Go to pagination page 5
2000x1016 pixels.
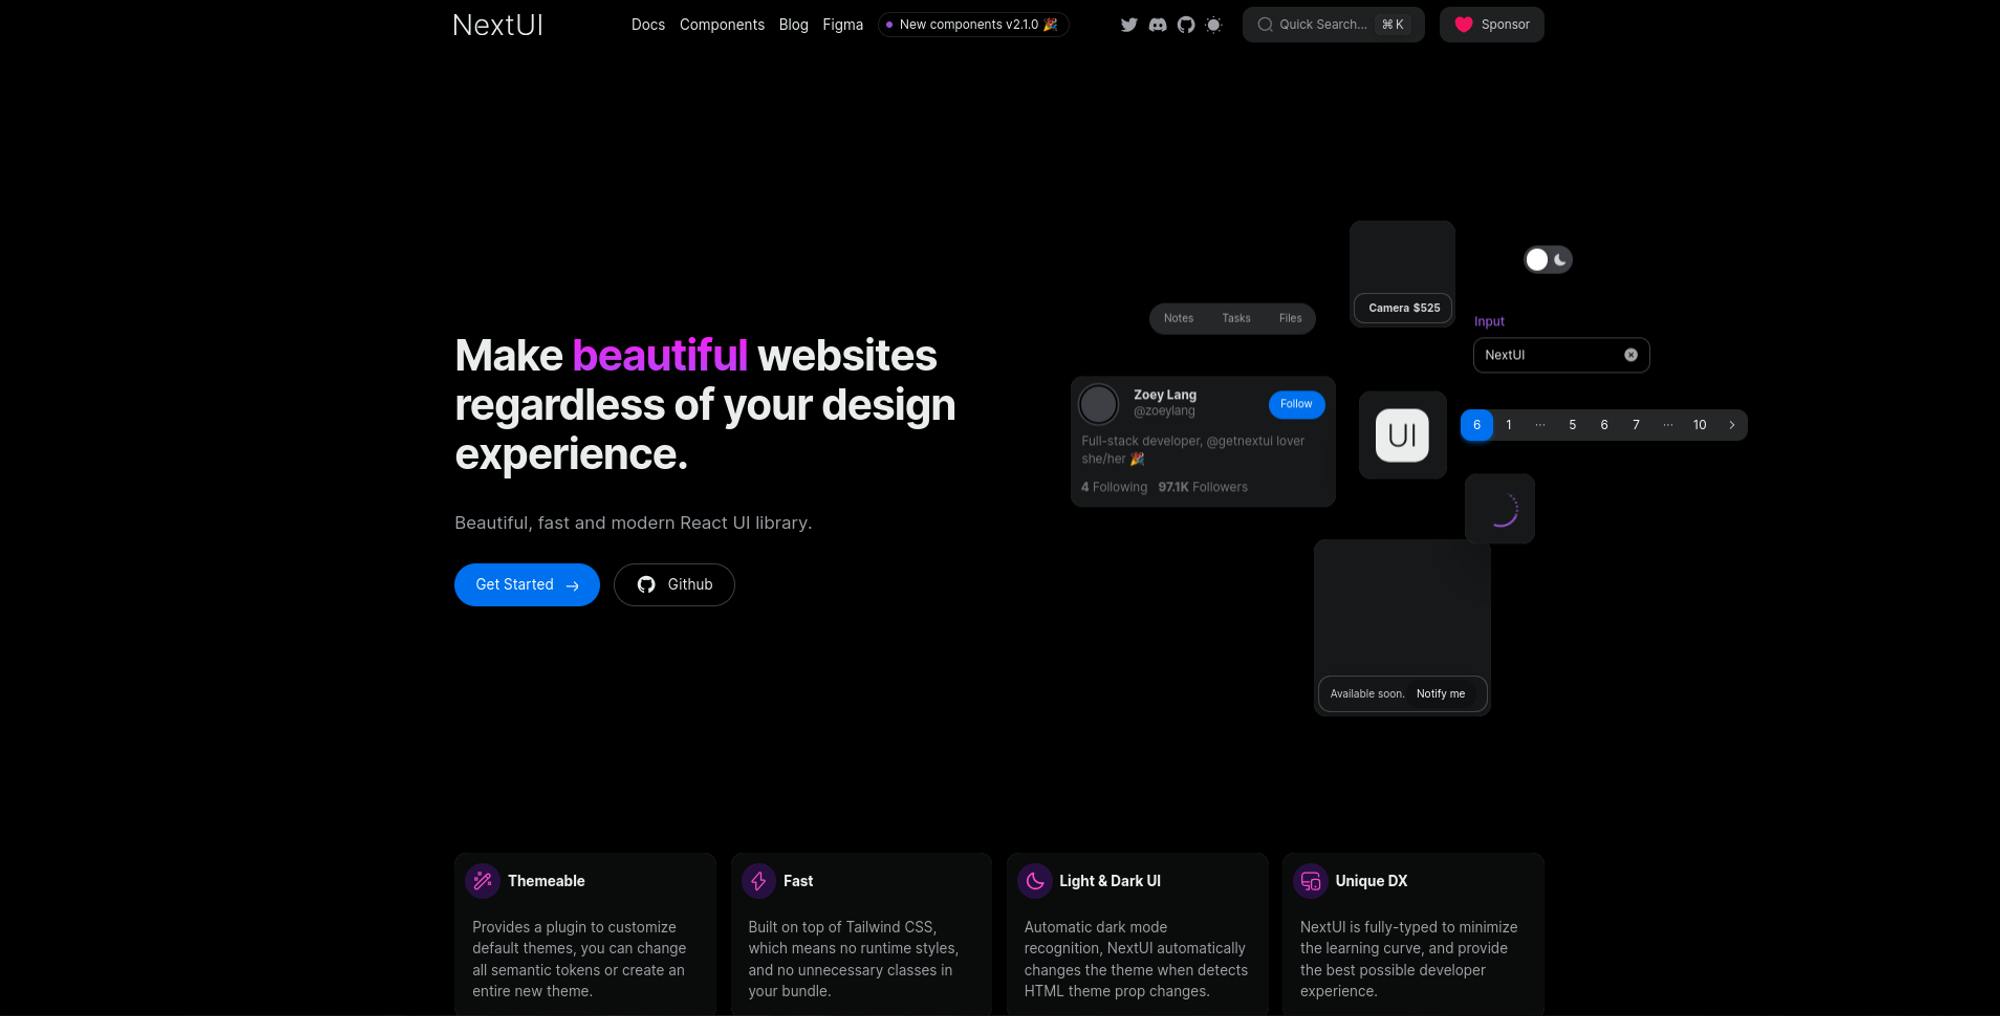(x=1572, y=425)
